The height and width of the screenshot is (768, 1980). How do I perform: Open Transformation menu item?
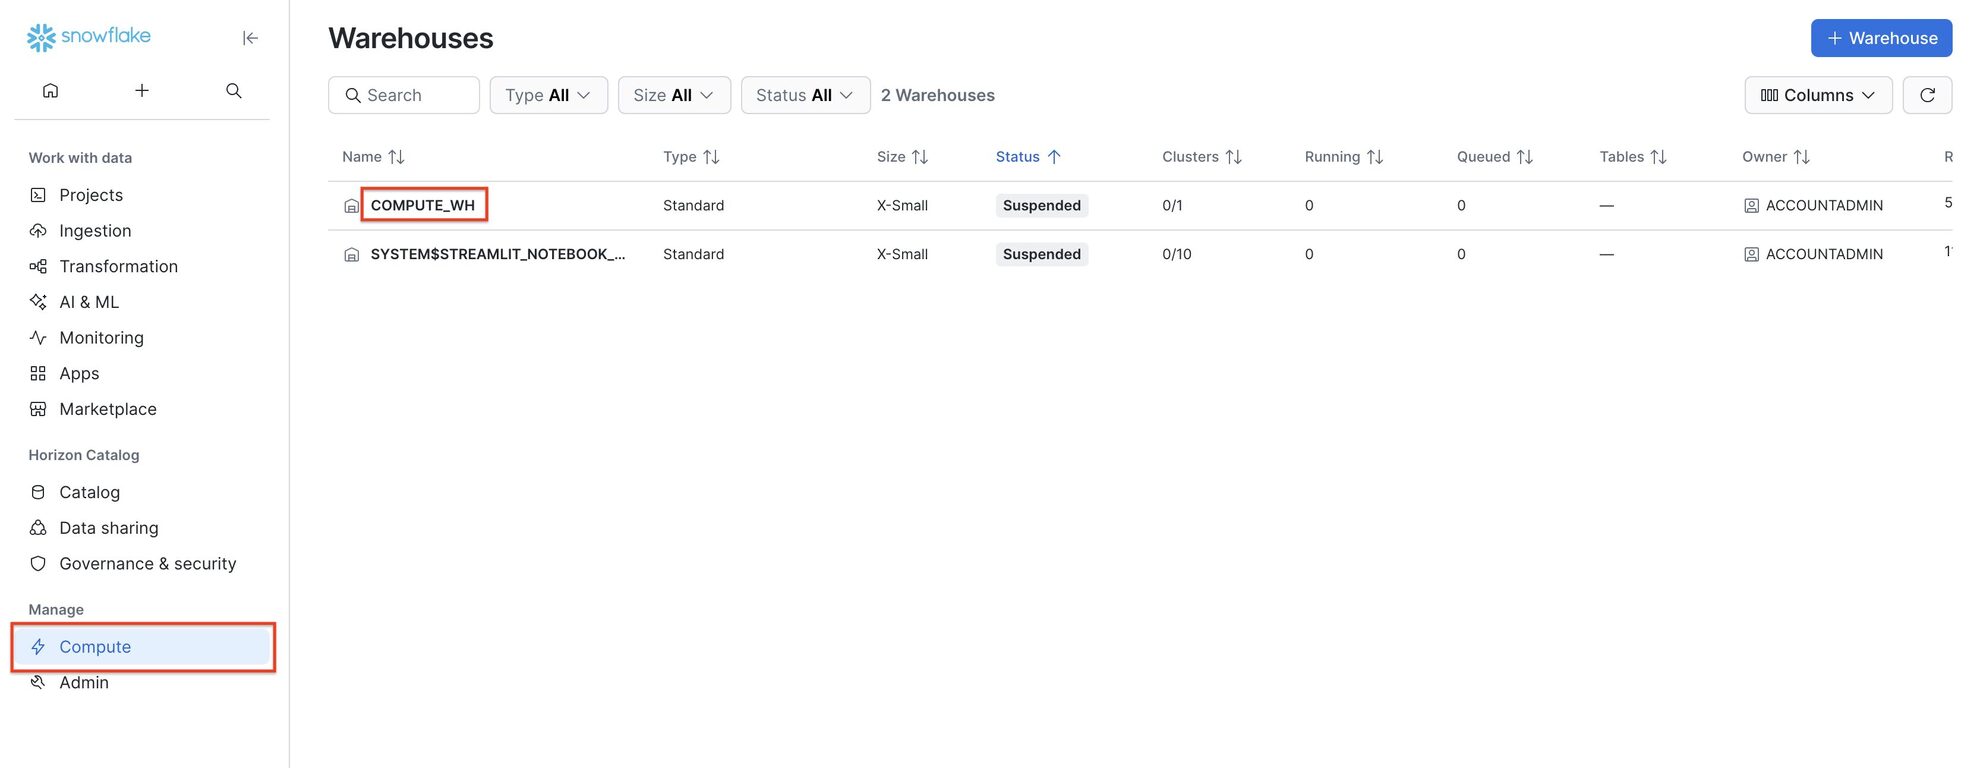(118, 266)
